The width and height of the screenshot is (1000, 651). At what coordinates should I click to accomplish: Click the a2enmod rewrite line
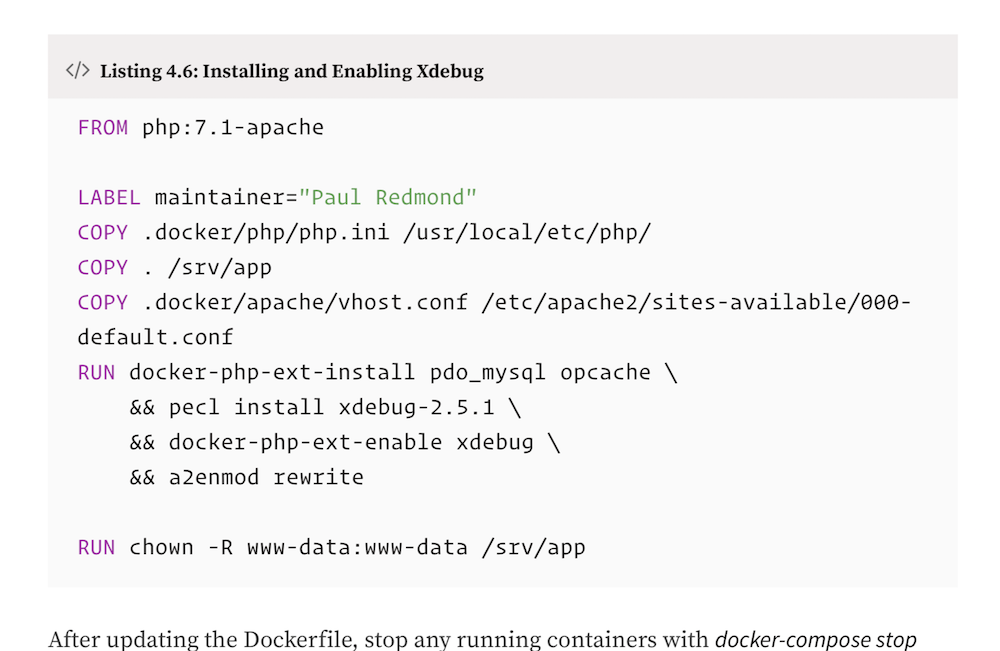tap(266, 477)
